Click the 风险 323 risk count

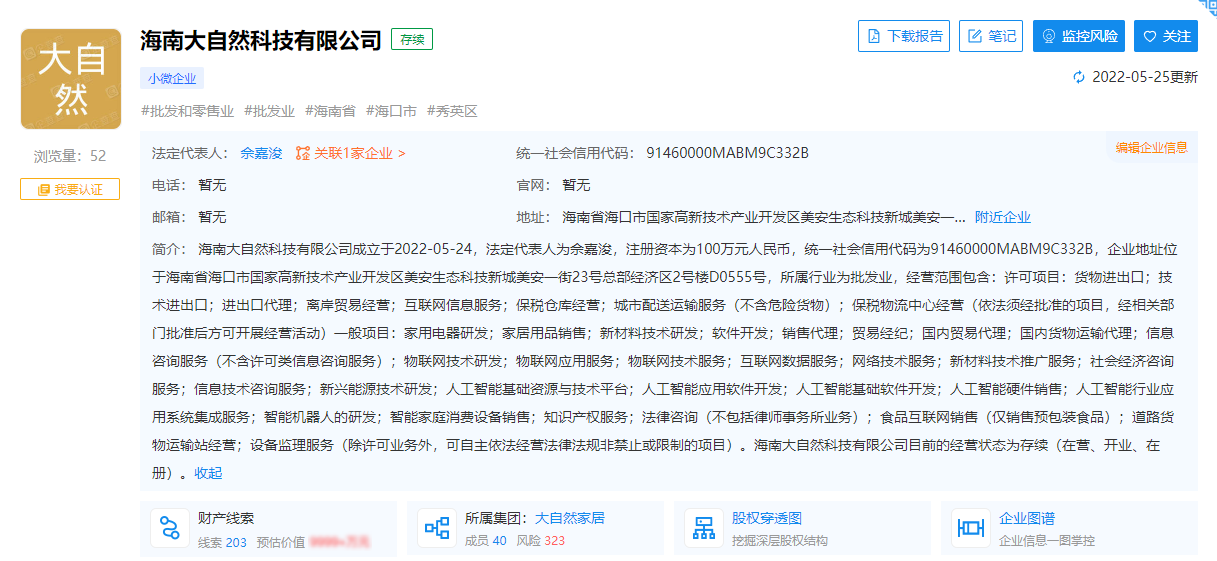click(x=541, y=541)
